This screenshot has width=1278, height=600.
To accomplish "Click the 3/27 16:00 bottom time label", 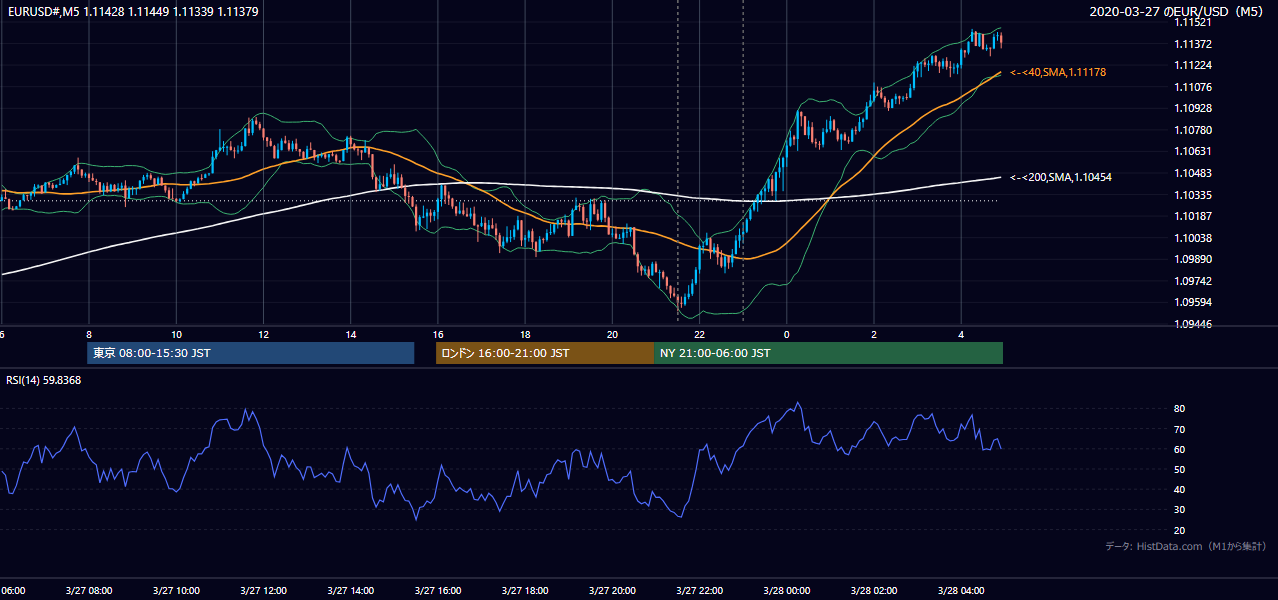I will [438, 590].
